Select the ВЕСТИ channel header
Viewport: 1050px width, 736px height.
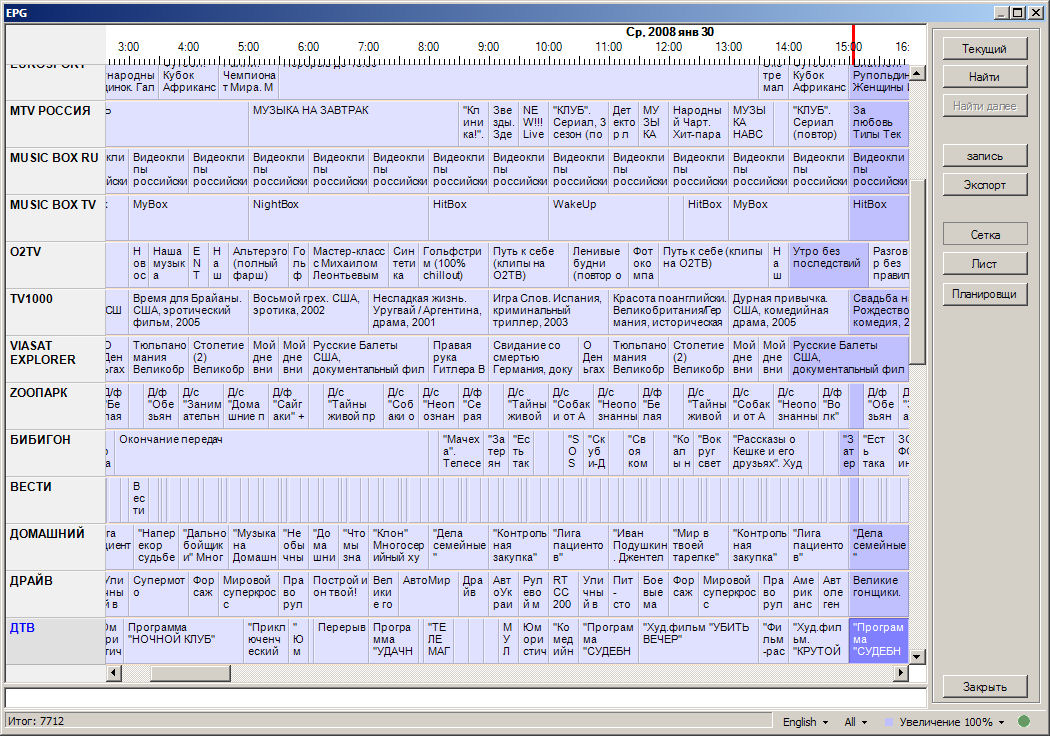tap(56, 500)
